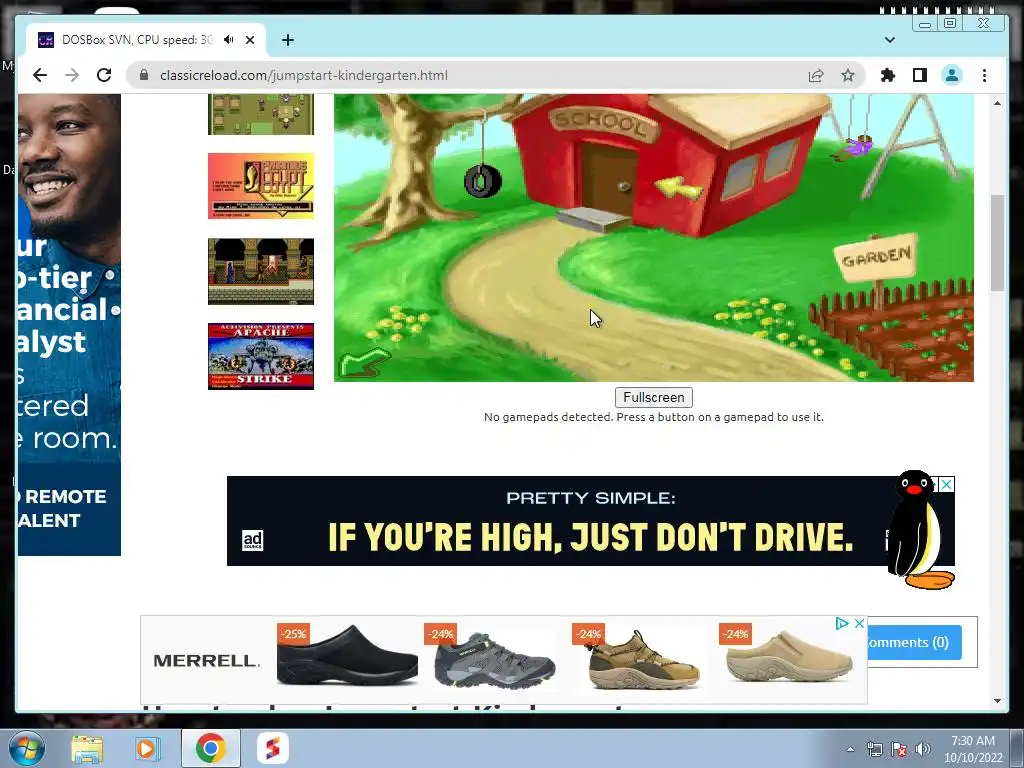Click the MERRELL brand logo

[206, 660]
